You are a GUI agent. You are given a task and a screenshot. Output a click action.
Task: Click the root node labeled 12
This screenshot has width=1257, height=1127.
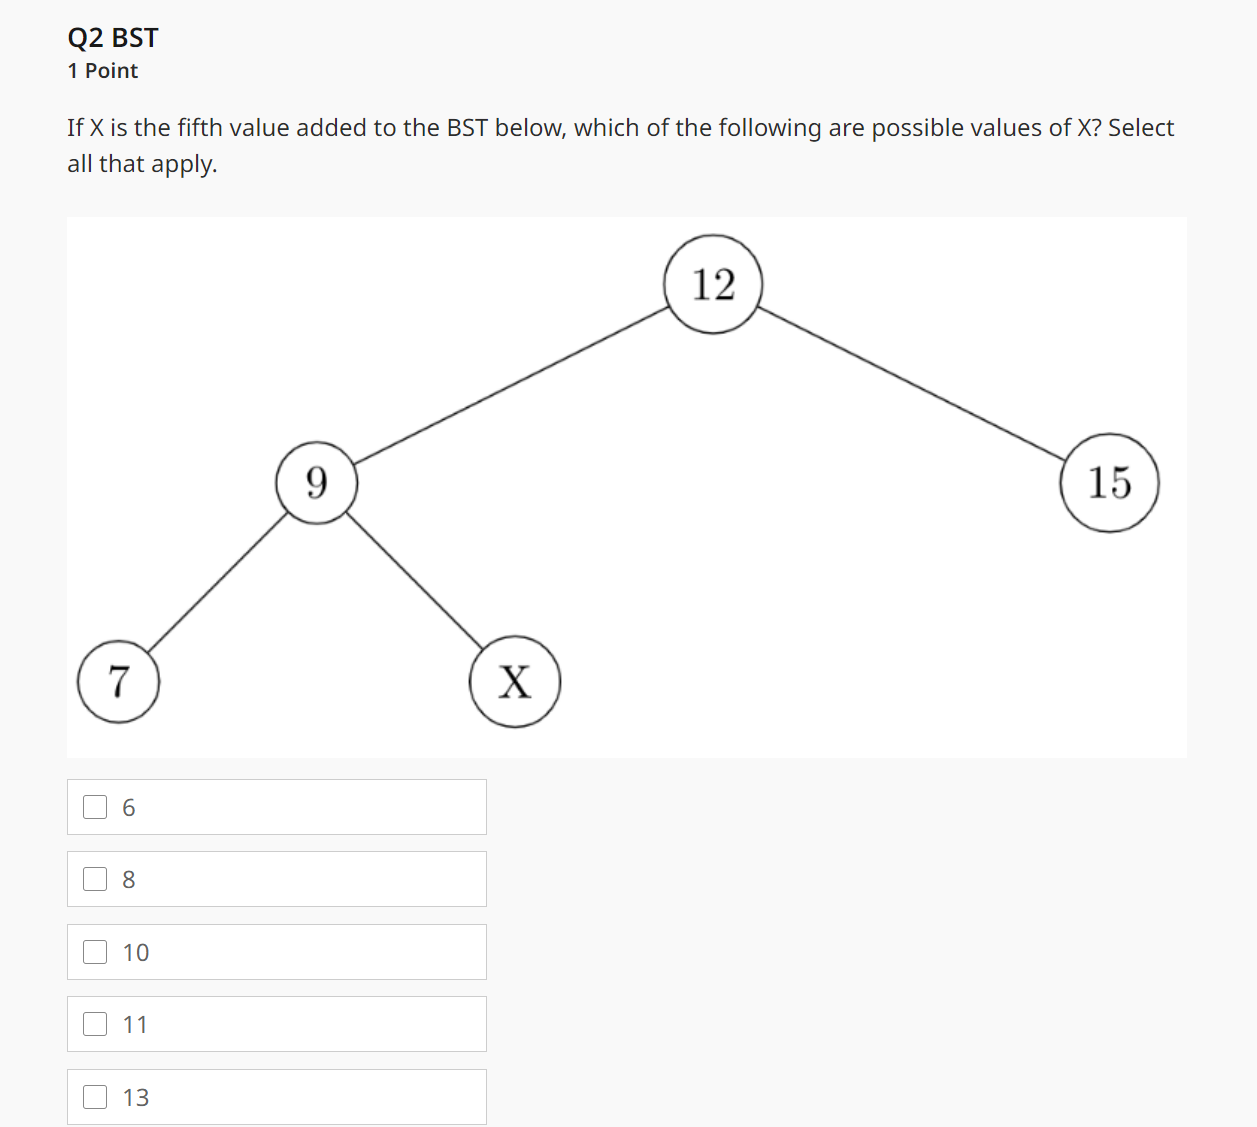click(x=712, y=285)
